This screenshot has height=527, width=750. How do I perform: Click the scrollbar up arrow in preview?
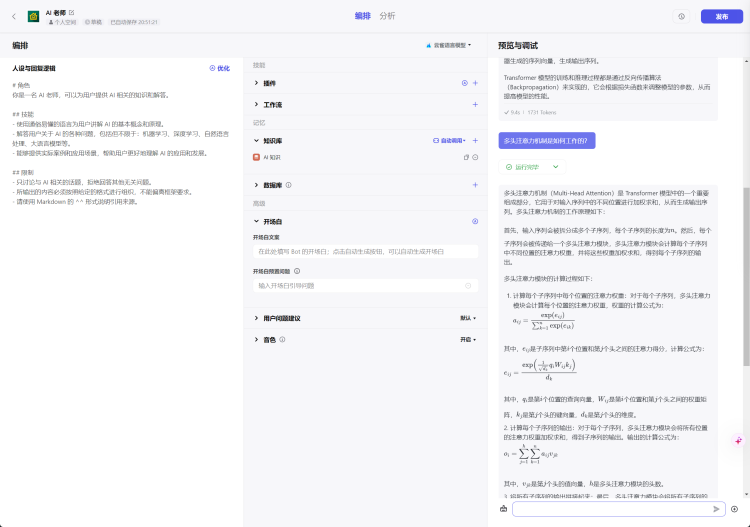click(x=746, y=61)
